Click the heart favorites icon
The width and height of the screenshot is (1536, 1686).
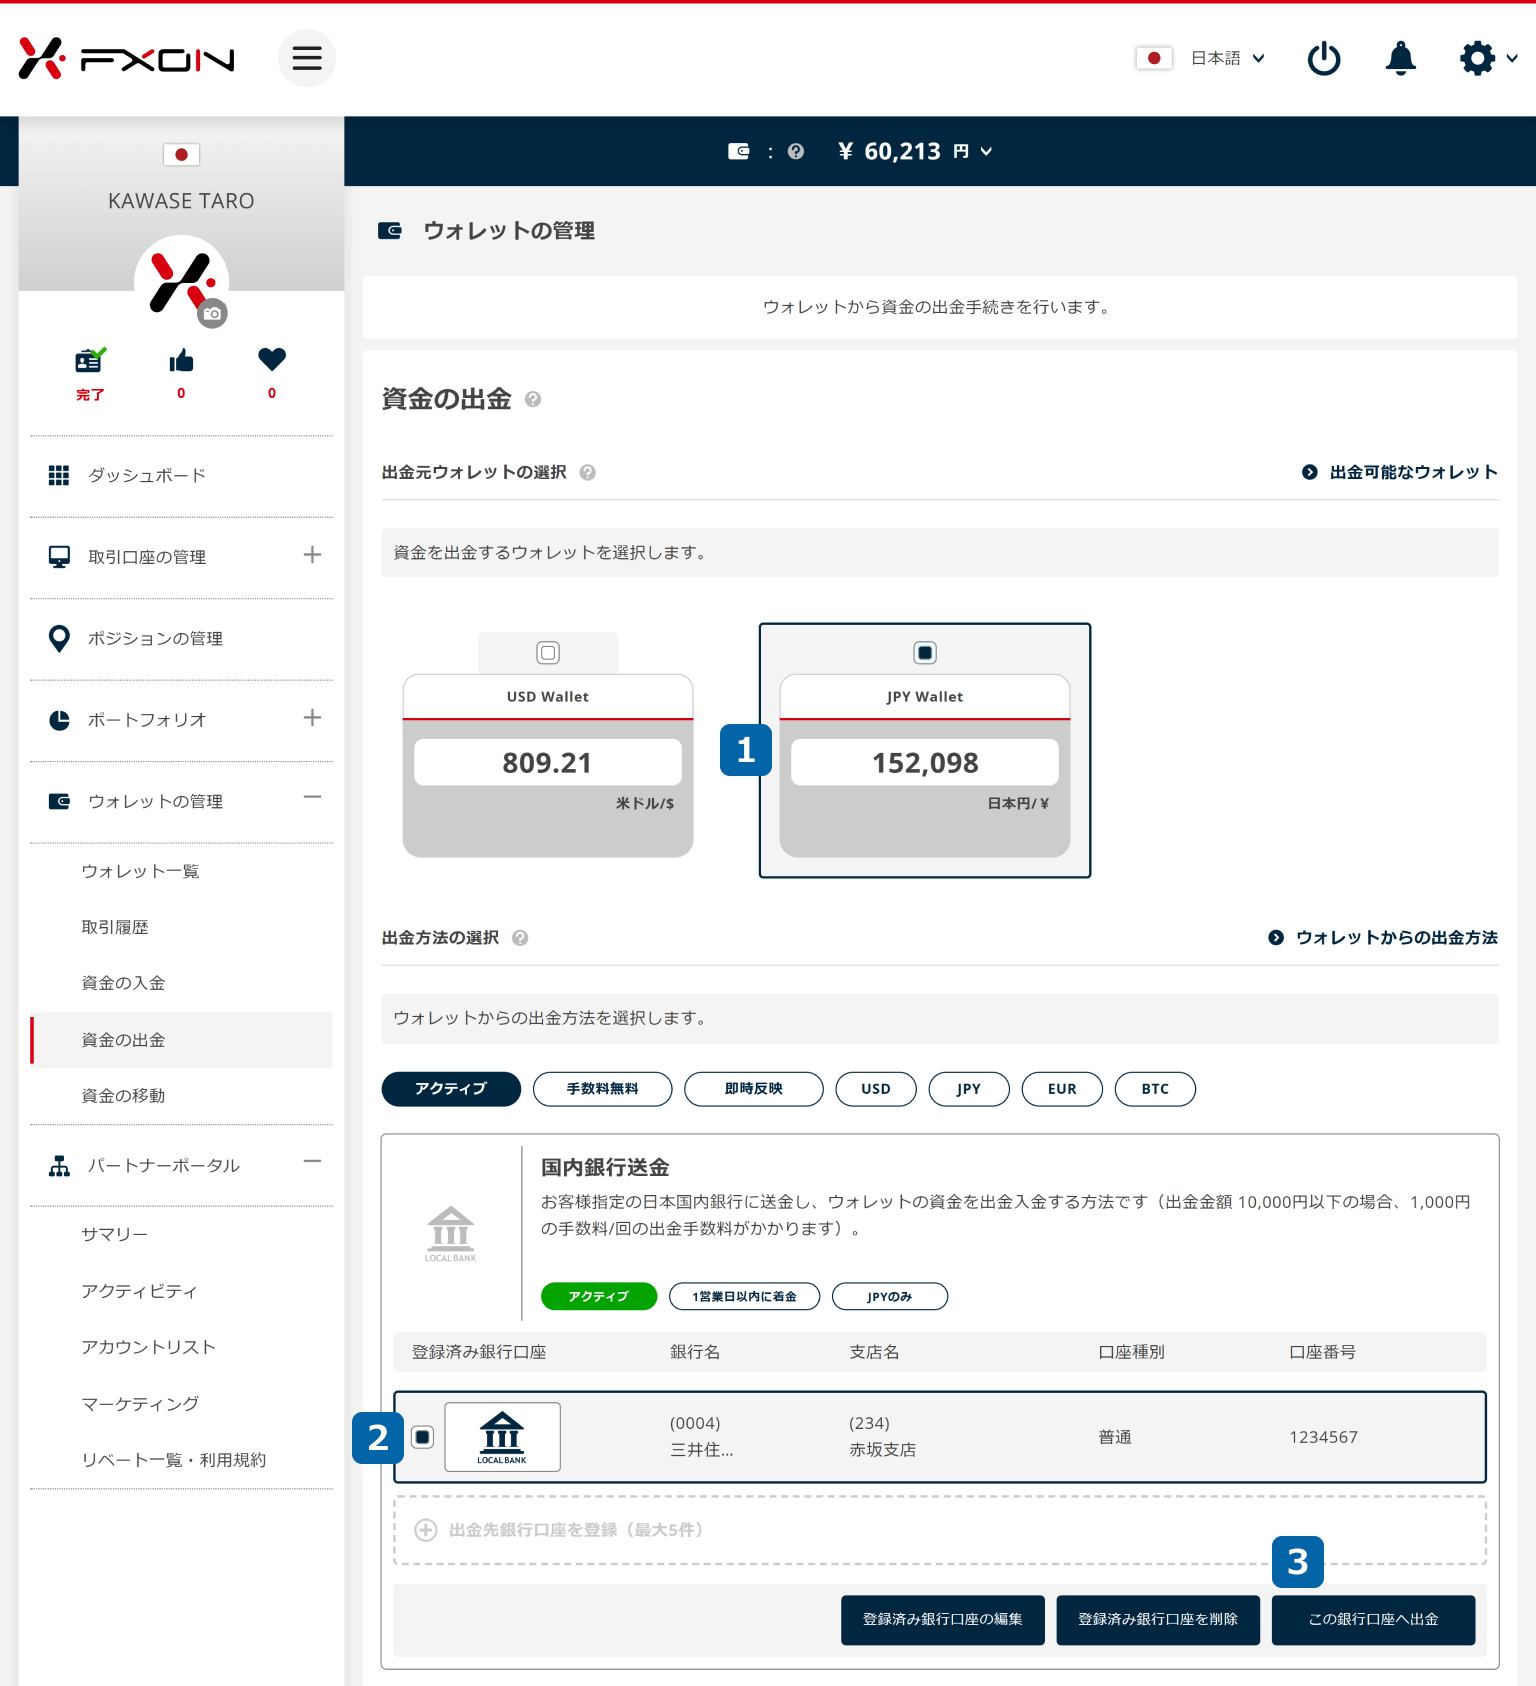click(x=272, y=359)
